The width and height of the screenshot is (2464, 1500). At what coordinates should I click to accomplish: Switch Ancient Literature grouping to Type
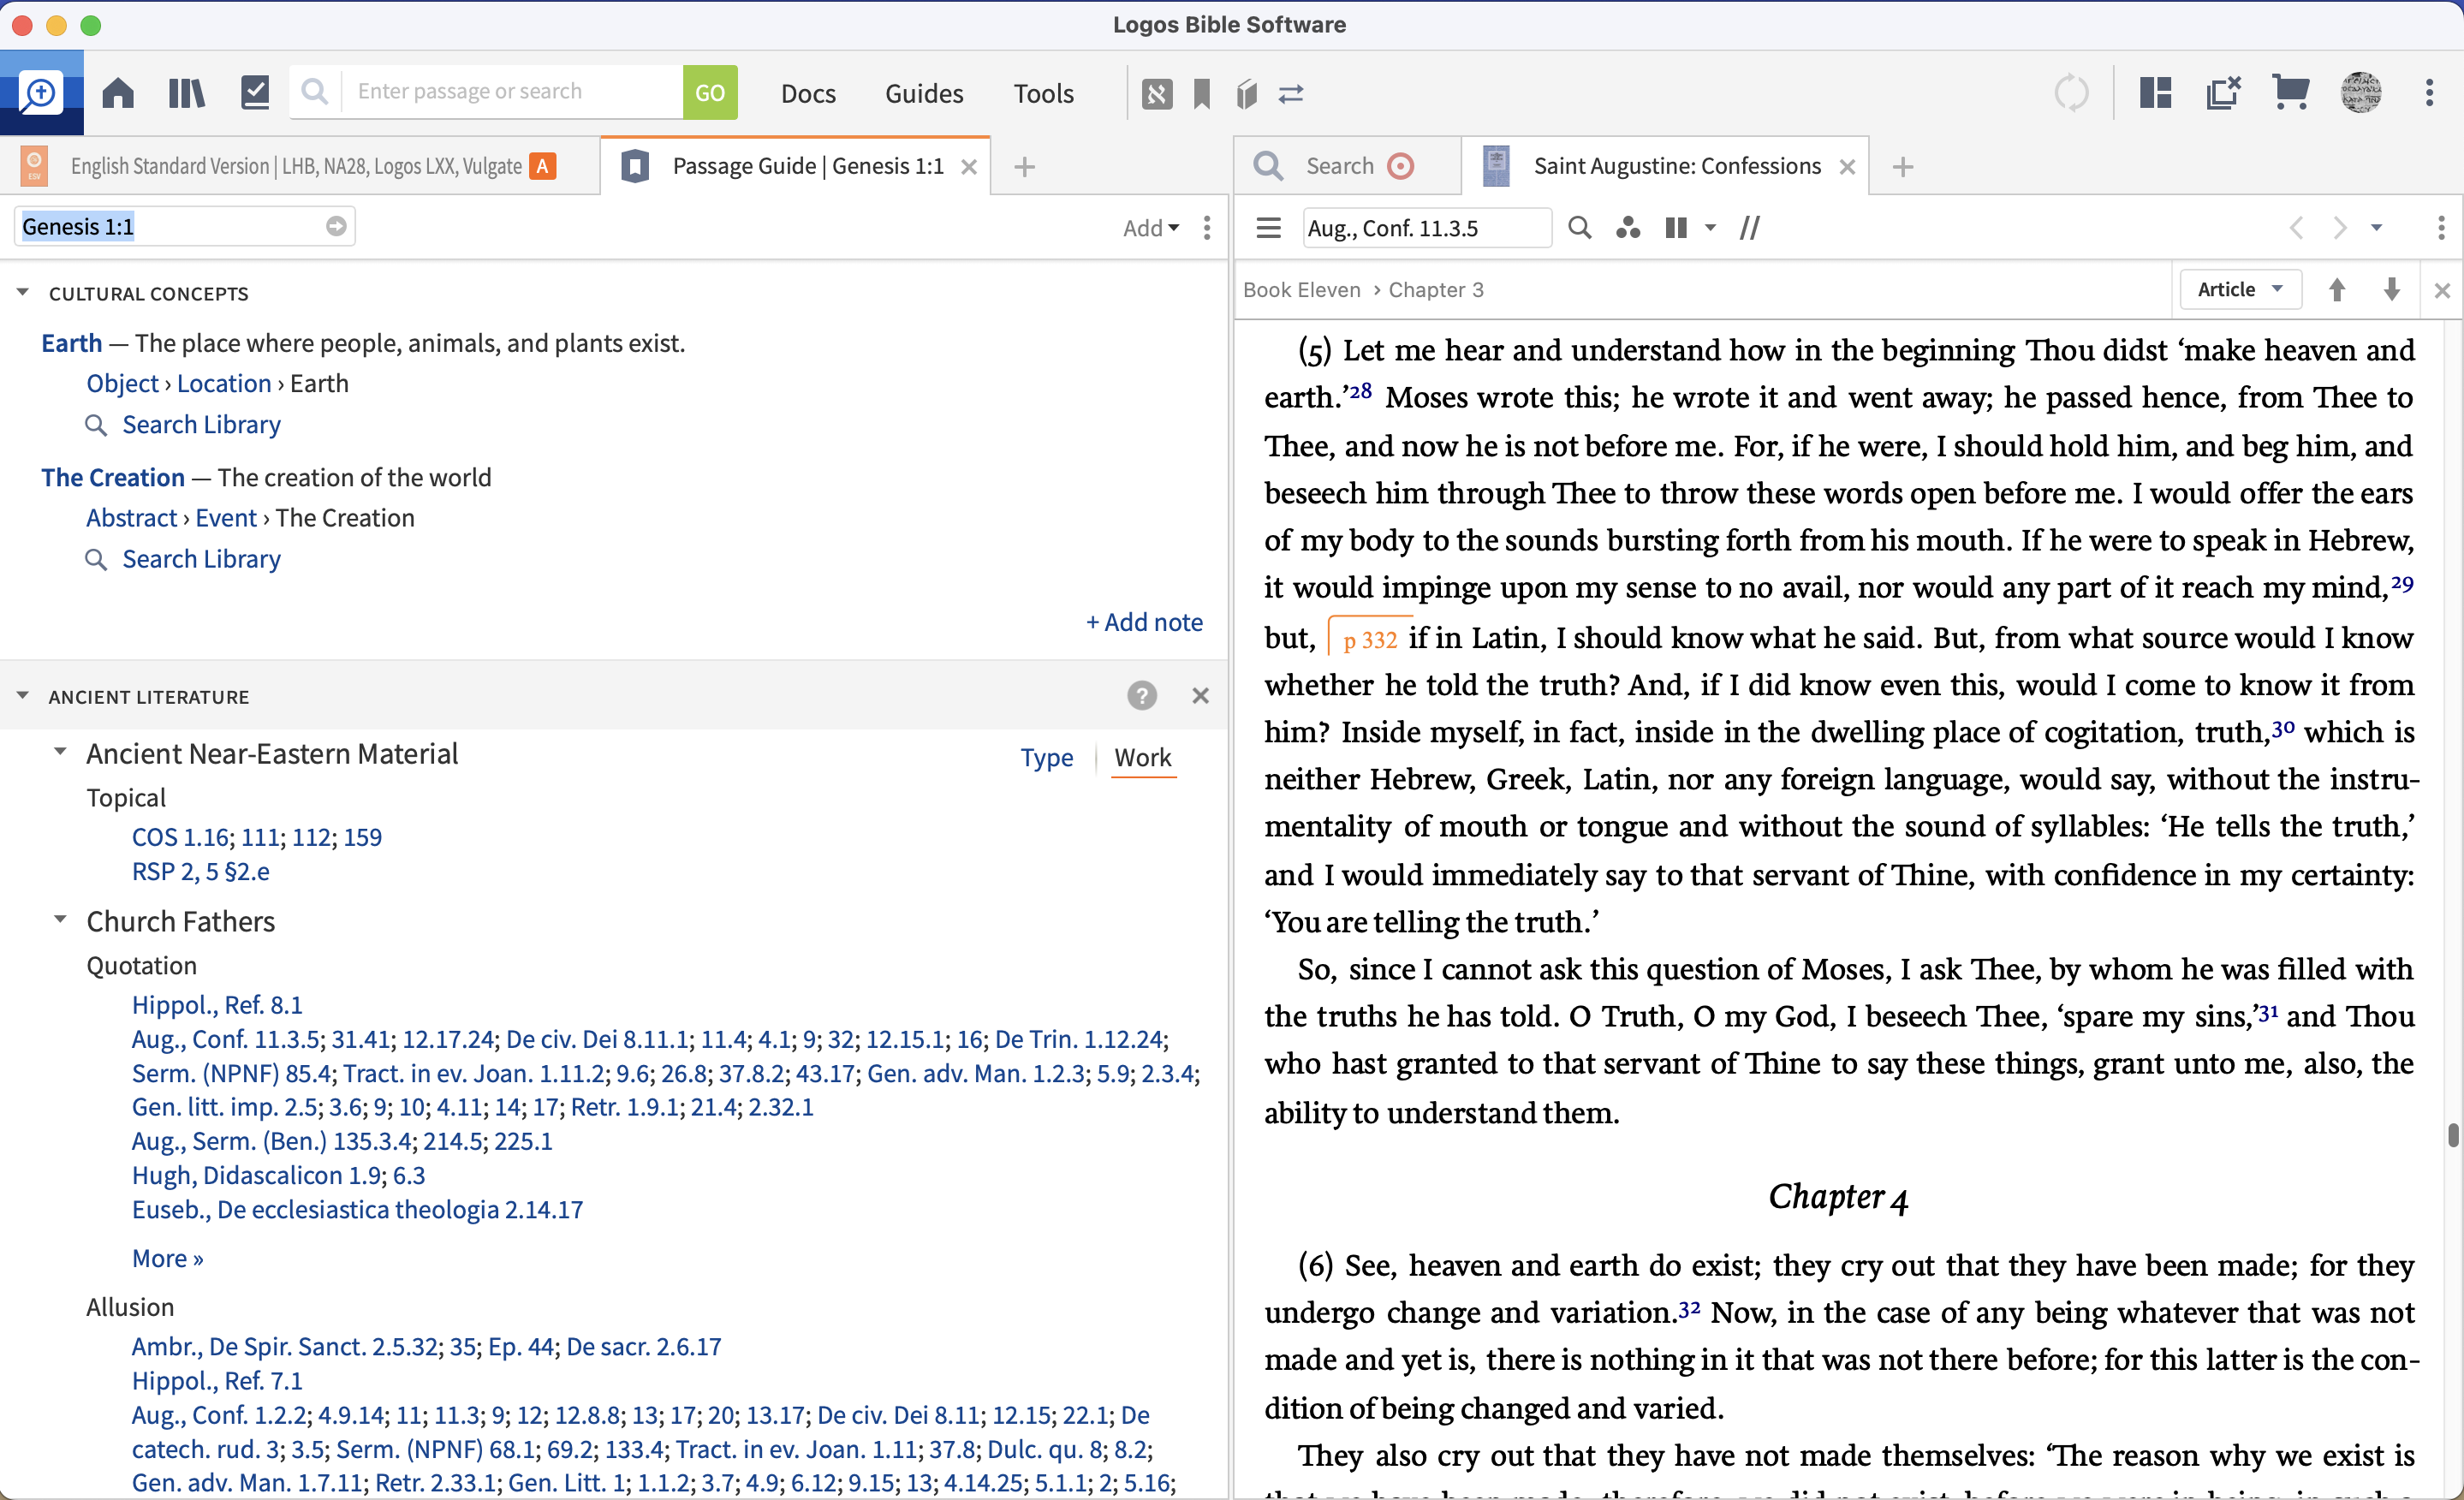1046,757
